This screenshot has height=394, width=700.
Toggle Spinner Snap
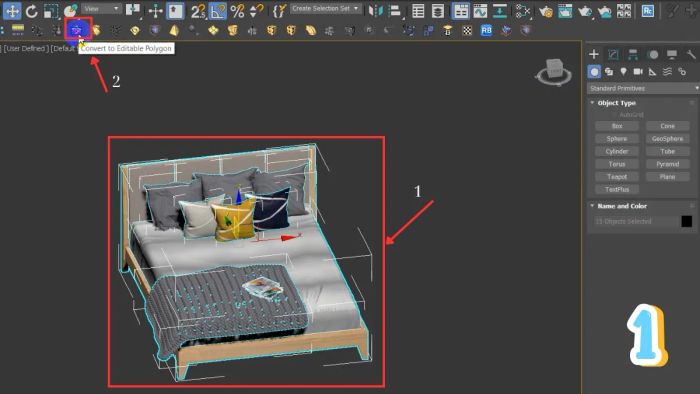(256, 11)
